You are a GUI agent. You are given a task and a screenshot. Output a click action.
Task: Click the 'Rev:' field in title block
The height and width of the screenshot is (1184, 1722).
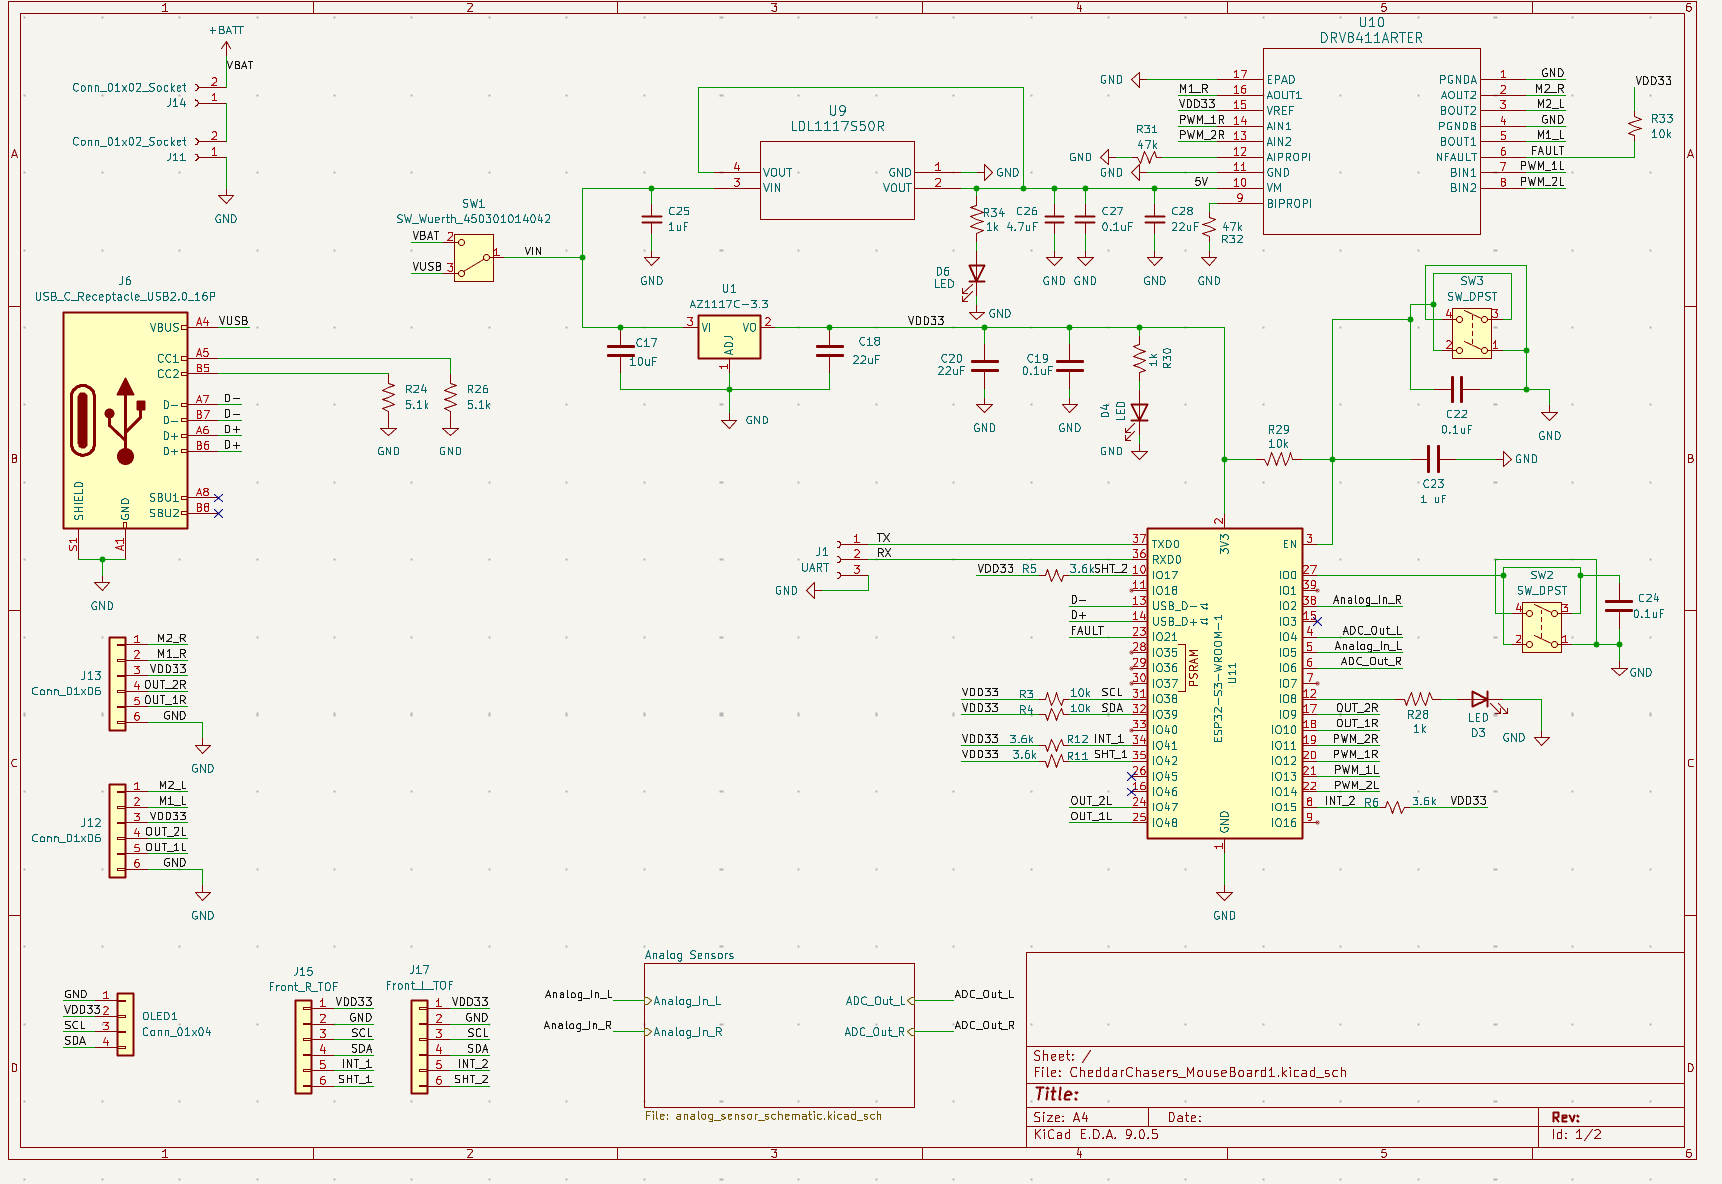pyautogui.click(x=1566, y=1117)
